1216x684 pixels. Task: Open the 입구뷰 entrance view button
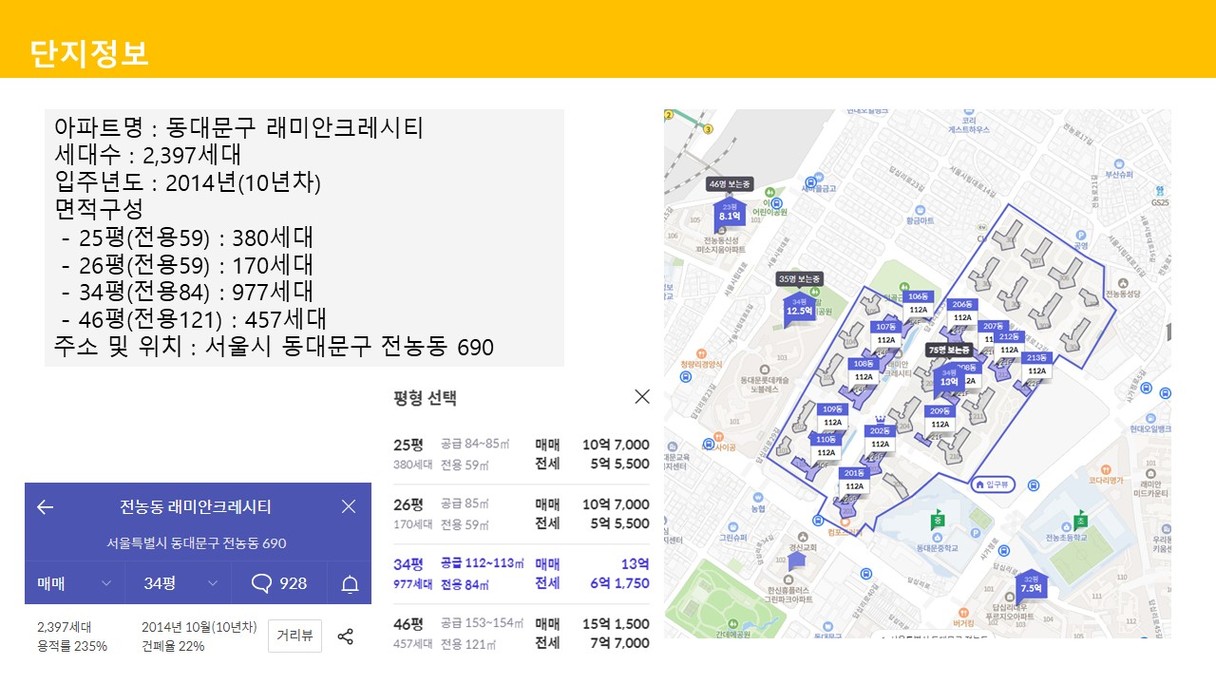(993, 484)
